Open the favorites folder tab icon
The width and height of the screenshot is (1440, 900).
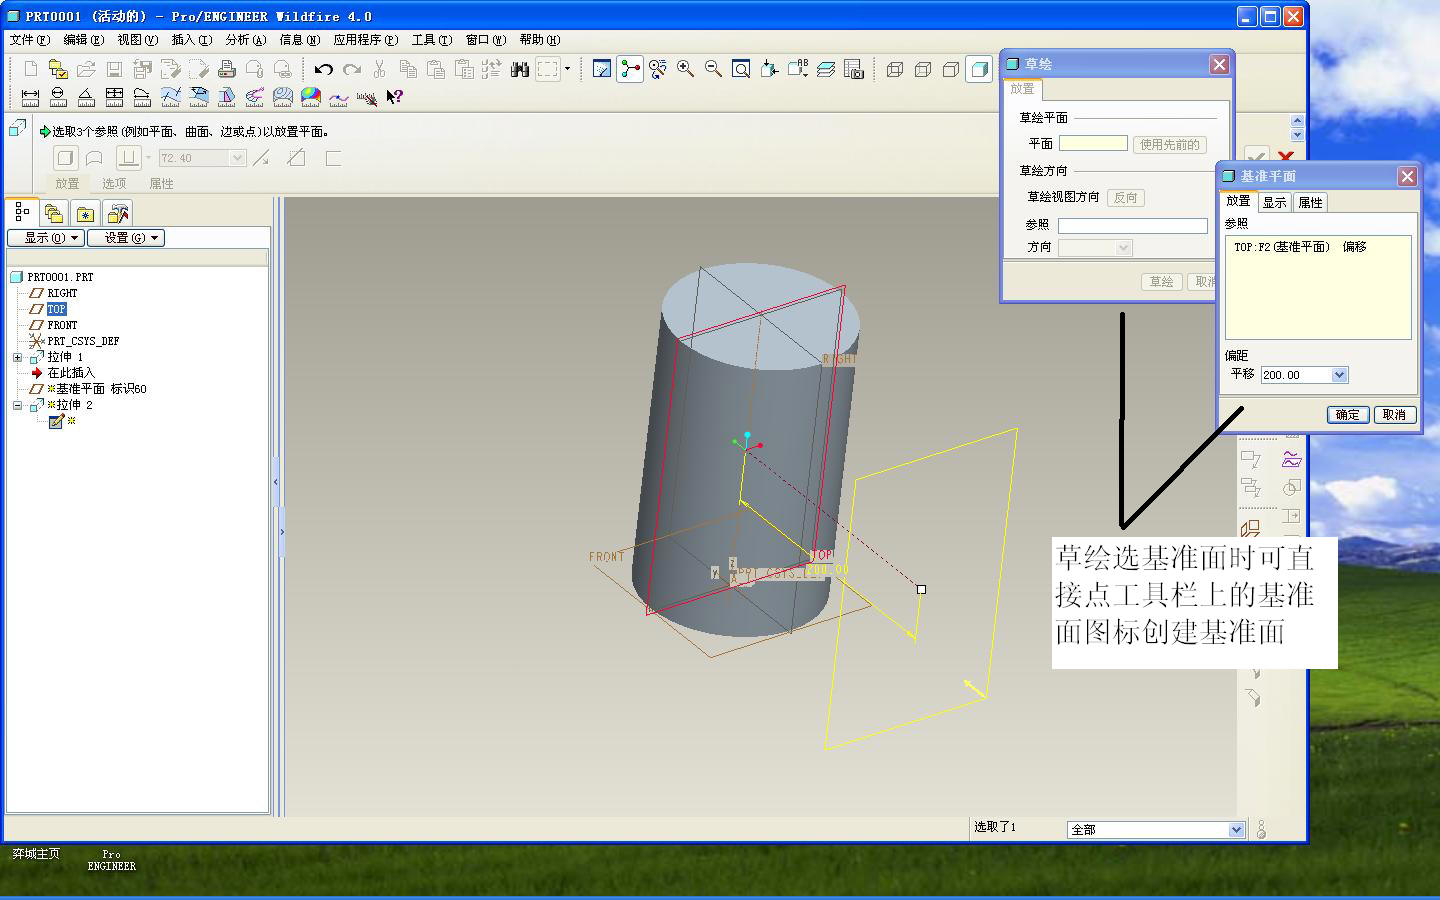coord(86,213)
